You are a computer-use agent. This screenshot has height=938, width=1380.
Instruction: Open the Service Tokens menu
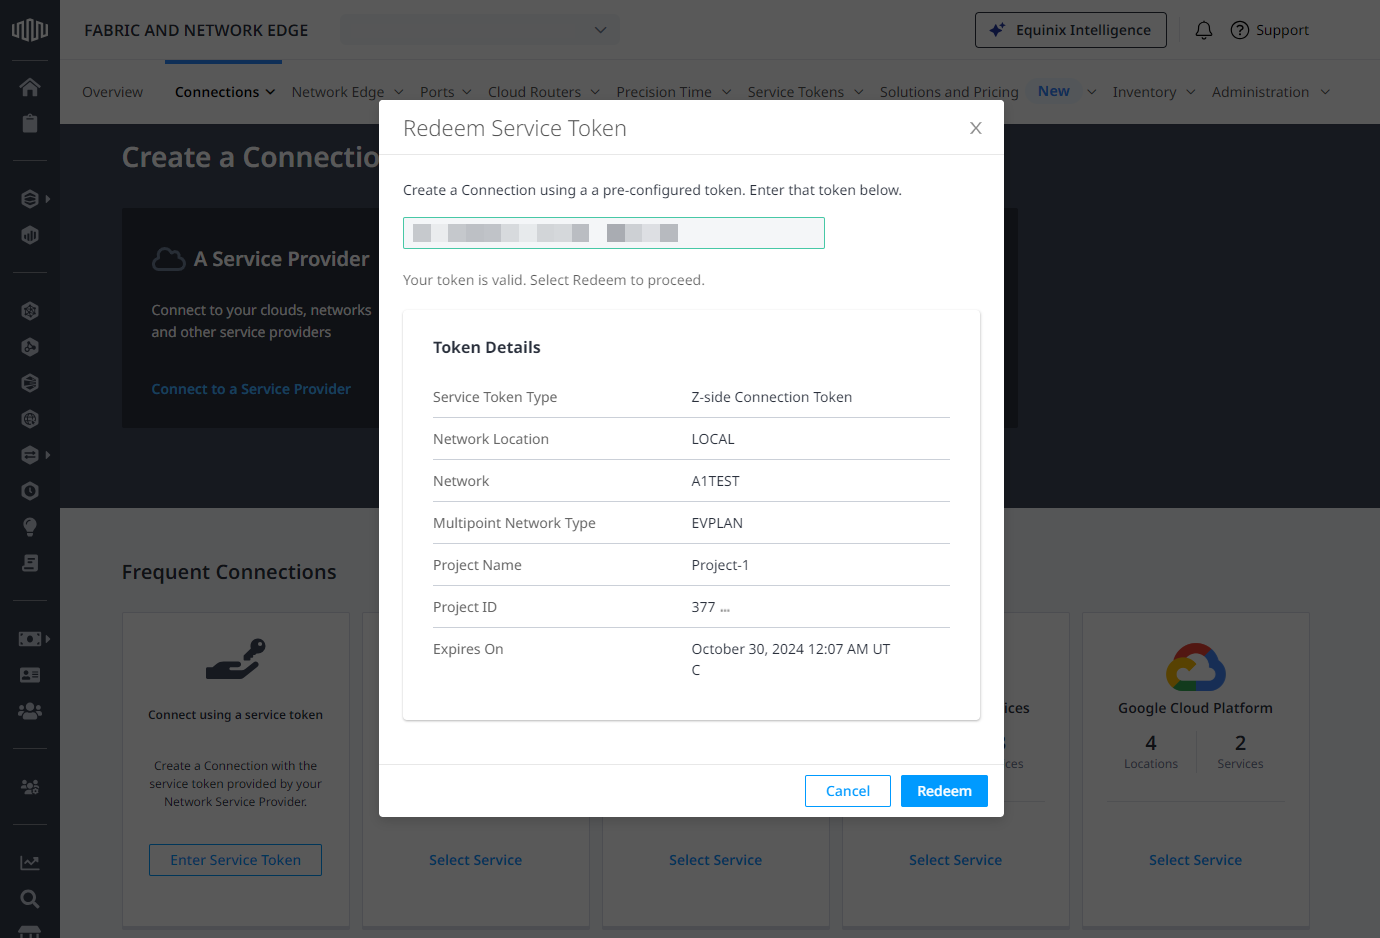[x=805, y=92]
